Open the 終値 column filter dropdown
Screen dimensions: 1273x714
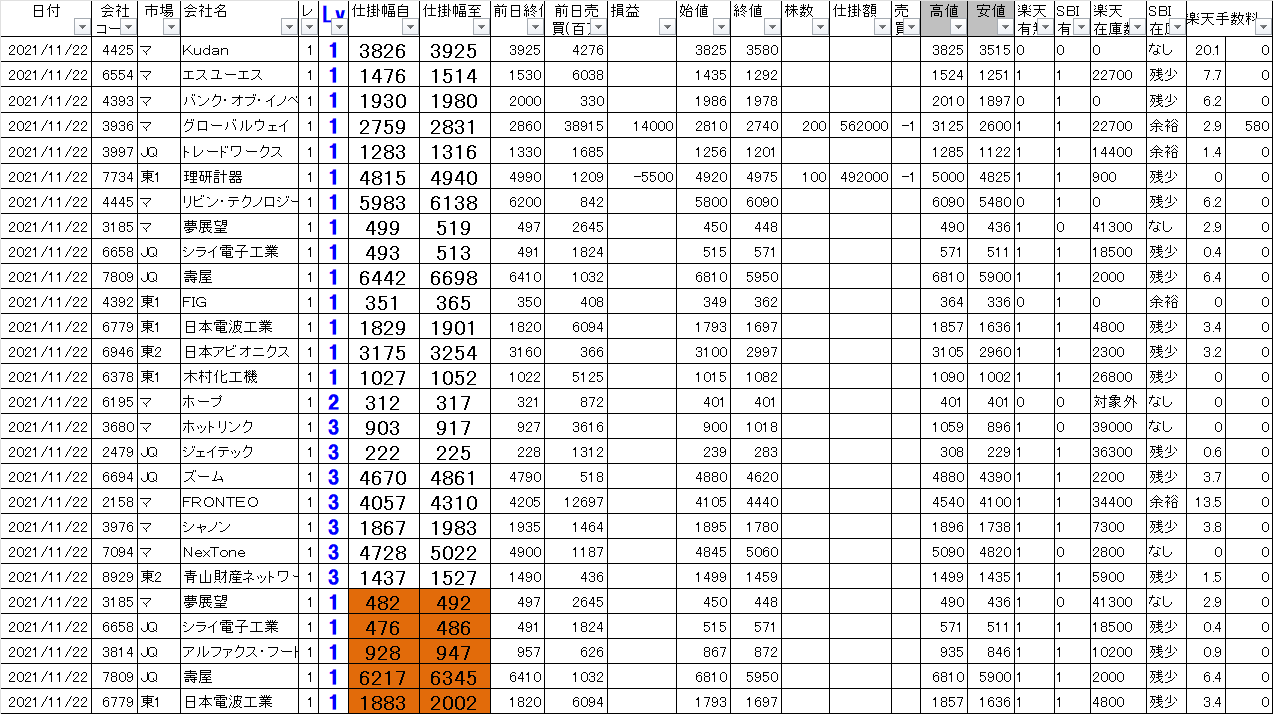tap(773, 28)
